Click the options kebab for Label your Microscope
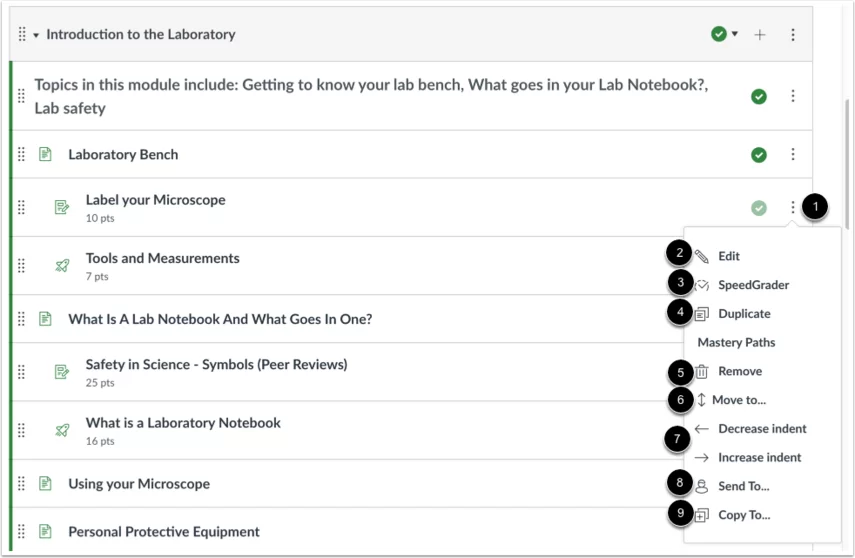 (x=793, y=208)
